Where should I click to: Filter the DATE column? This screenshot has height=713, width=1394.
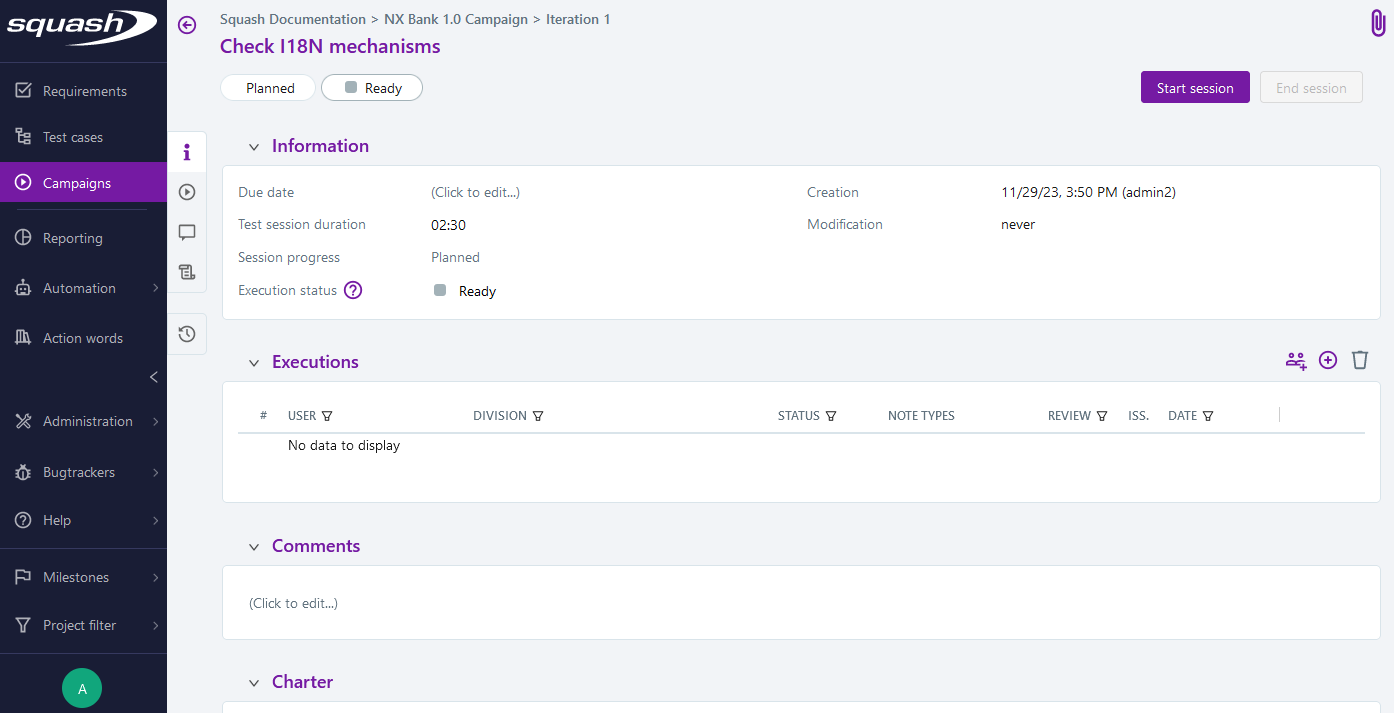pos(1208,416)
